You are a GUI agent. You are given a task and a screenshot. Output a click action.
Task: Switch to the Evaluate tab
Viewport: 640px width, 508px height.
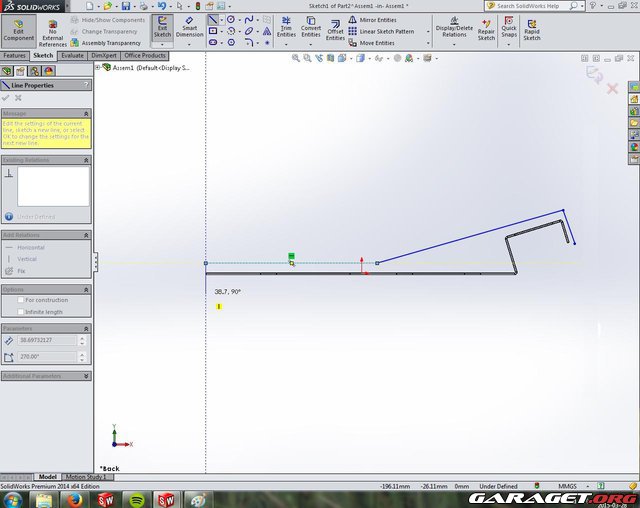72,56
